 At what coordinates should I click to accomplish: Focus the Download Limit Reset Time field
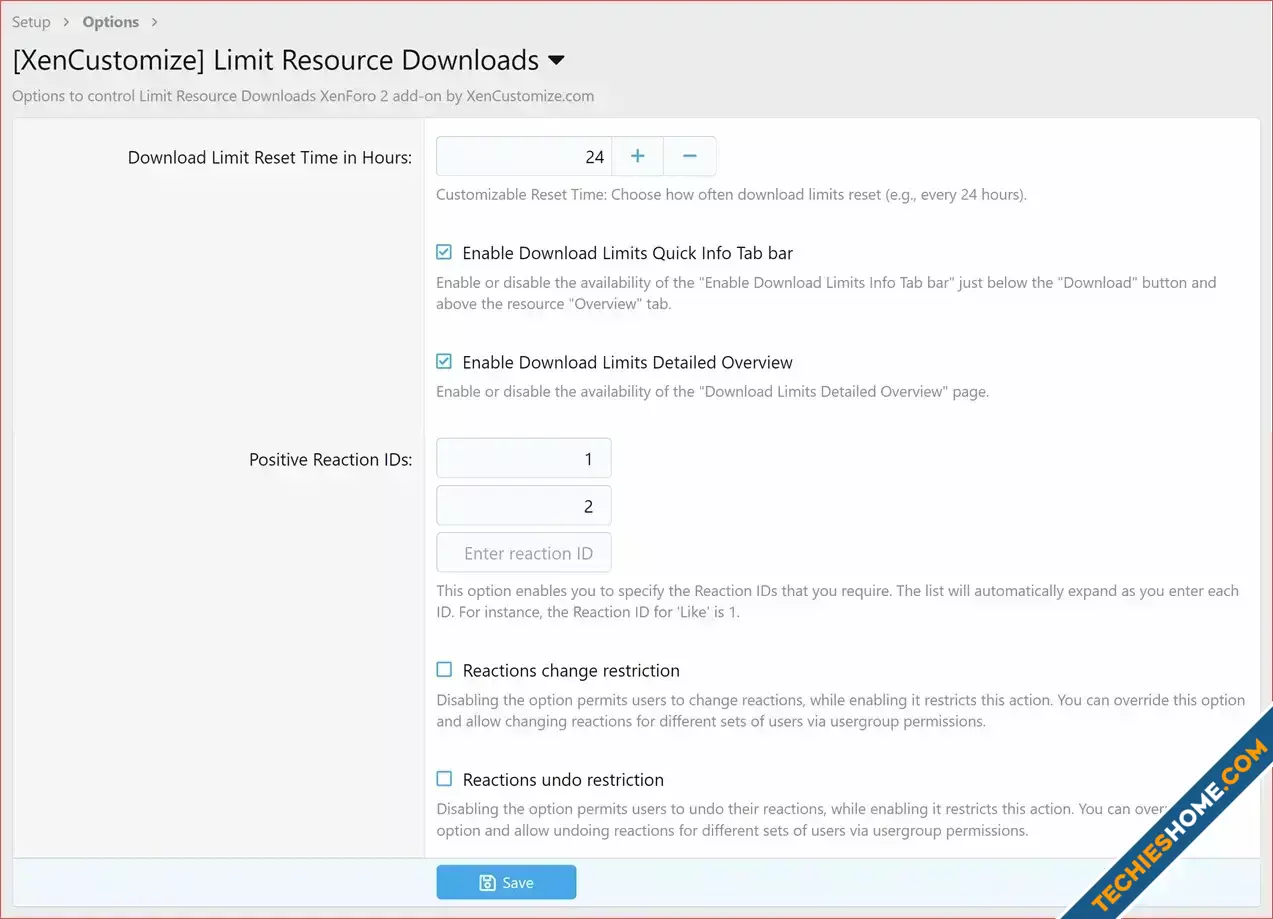(x=524, y=157)
